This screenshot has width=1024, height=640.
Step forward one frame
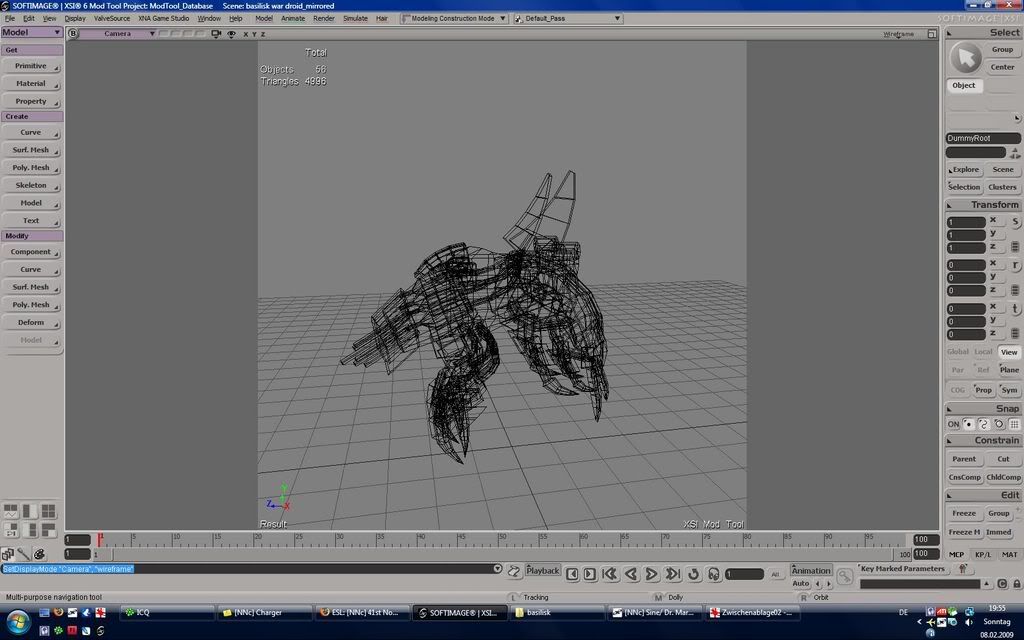589,574
